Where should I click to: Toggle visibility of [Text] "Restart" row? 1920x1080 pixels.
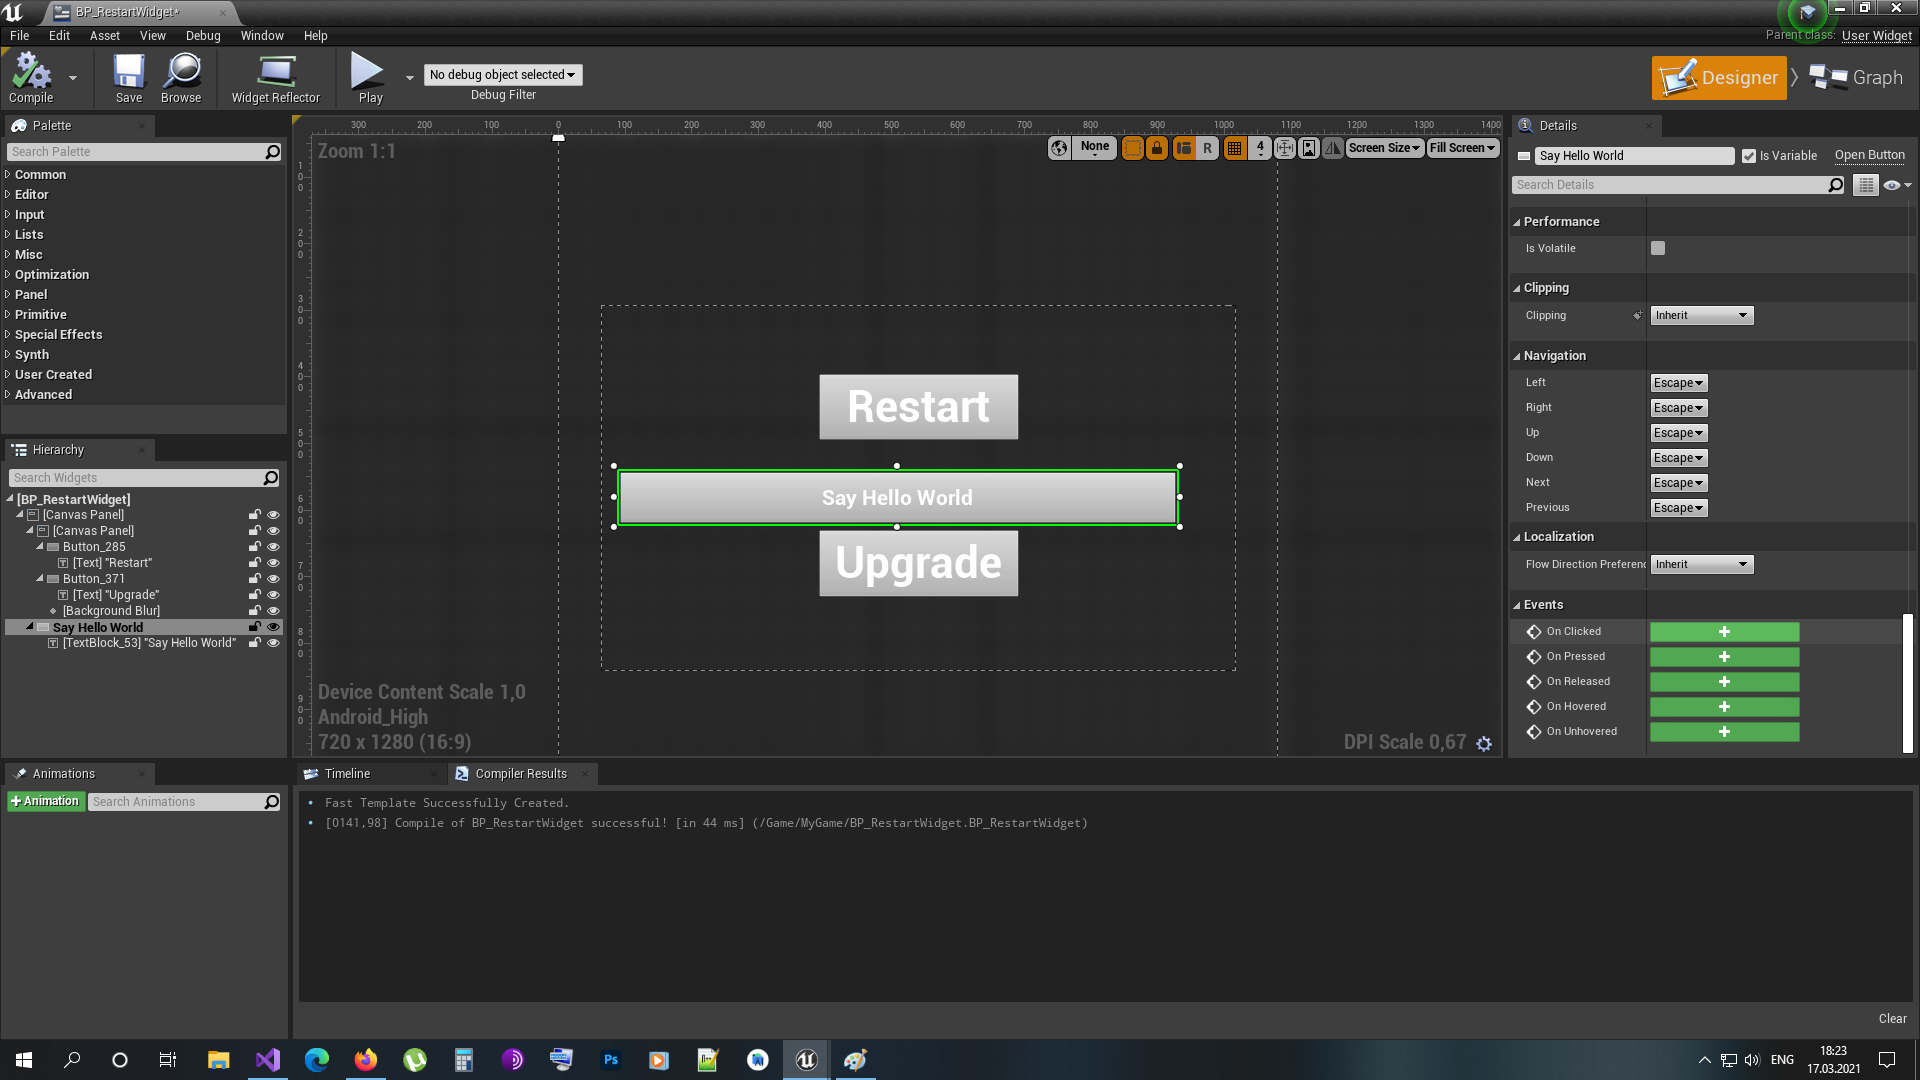click(x=273, y=563)
